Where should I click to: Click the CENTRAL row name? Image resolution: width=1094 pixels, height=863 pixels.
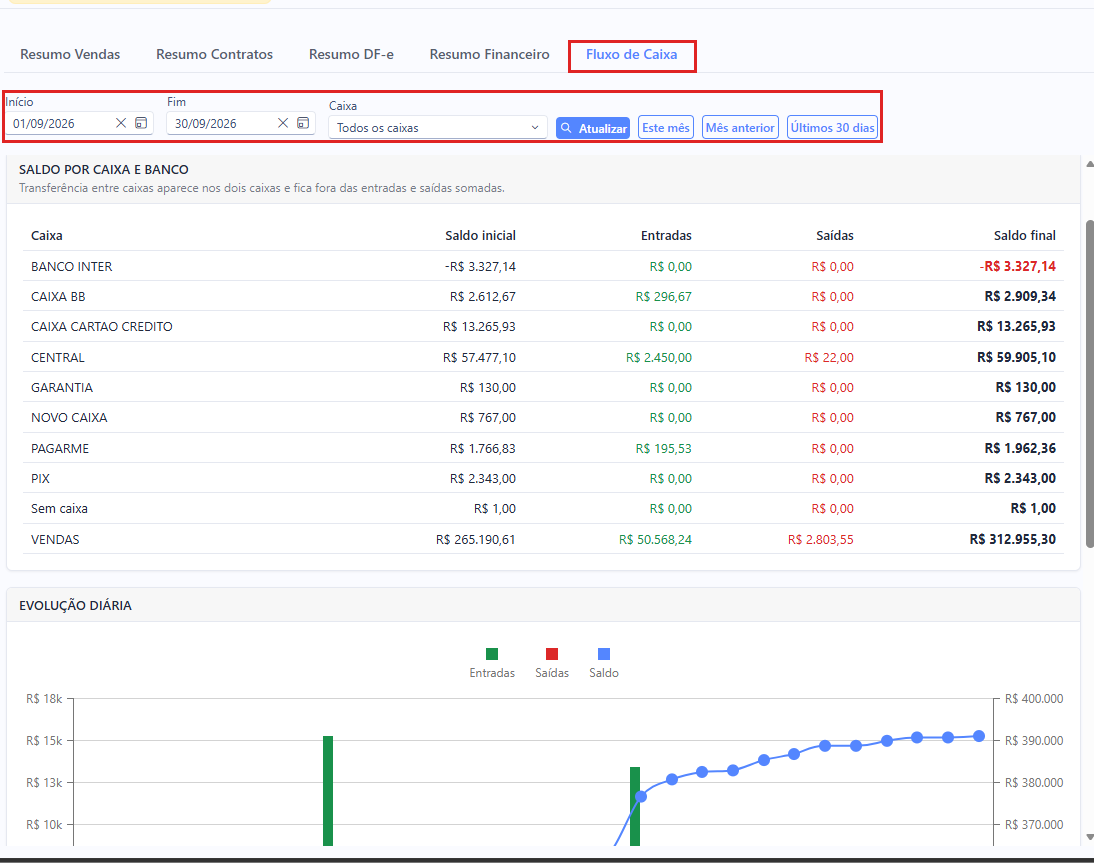pos(58,357)
